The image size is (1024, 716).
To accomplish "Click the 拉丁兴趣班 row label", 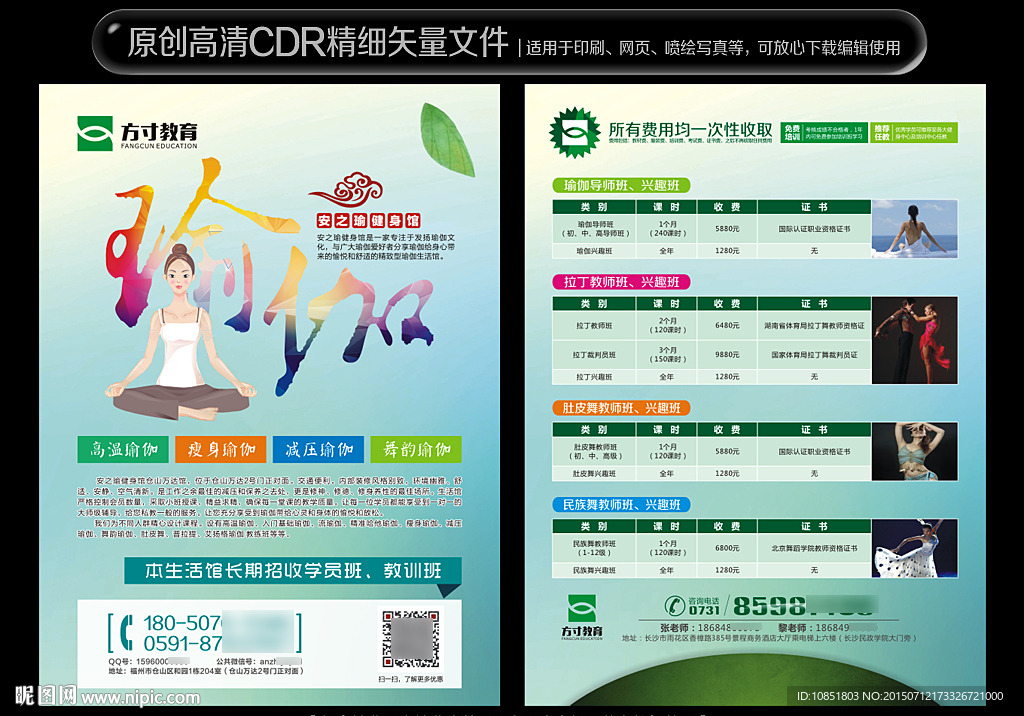I will click(594, 377).
